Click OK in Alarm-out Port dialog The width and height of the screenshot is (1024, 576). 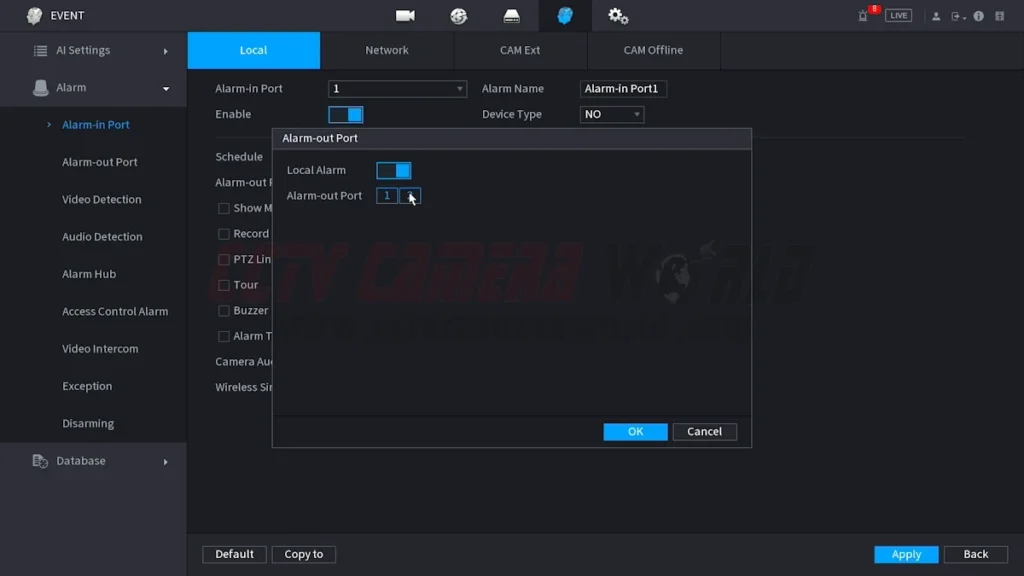pos(635,432)
